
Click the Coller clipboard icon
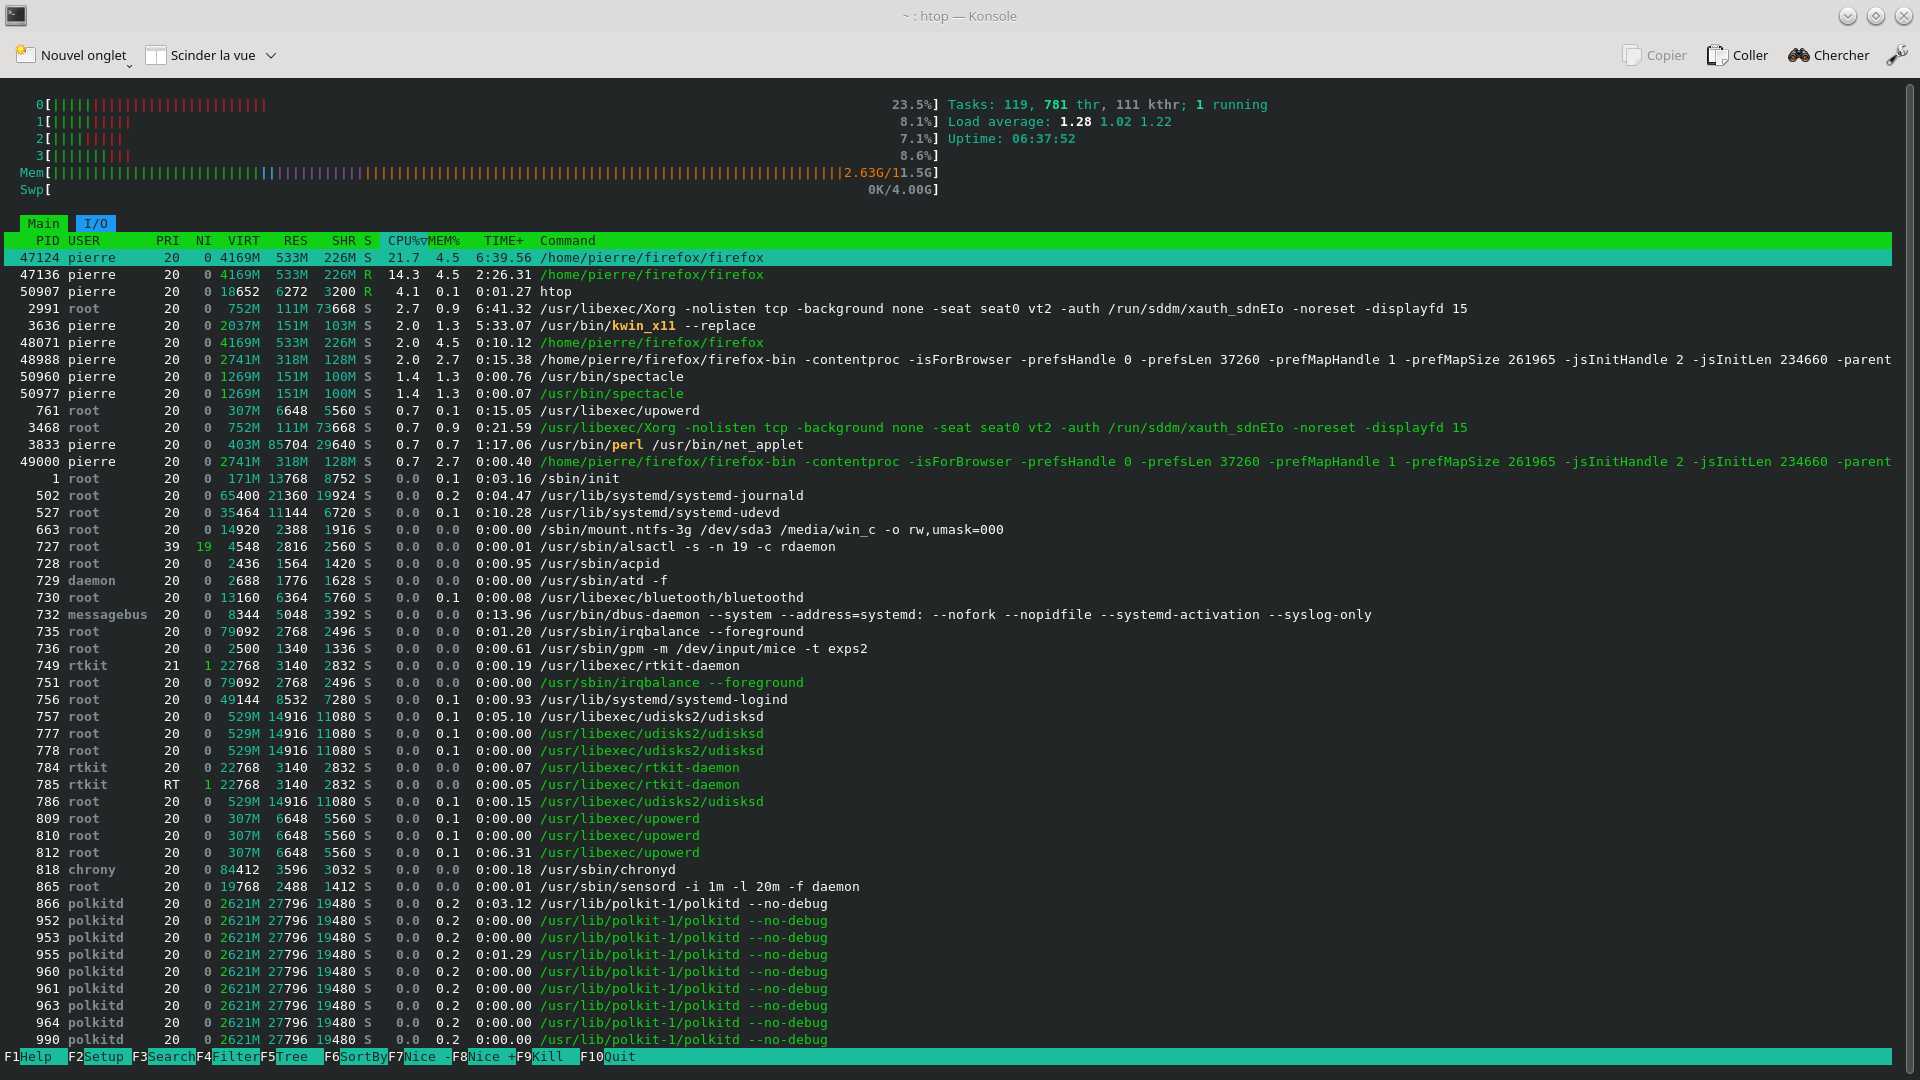(x=1717, y=55)
